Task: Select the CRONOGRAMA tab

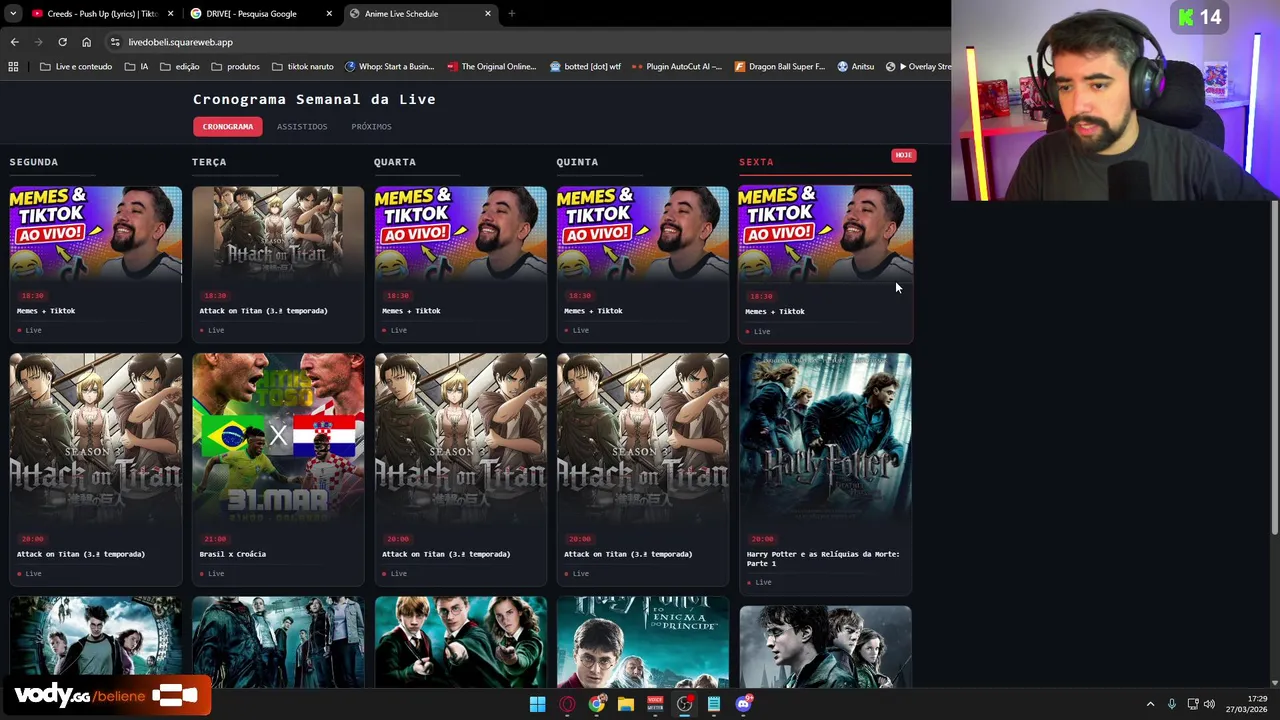Action: click(228, 126)
